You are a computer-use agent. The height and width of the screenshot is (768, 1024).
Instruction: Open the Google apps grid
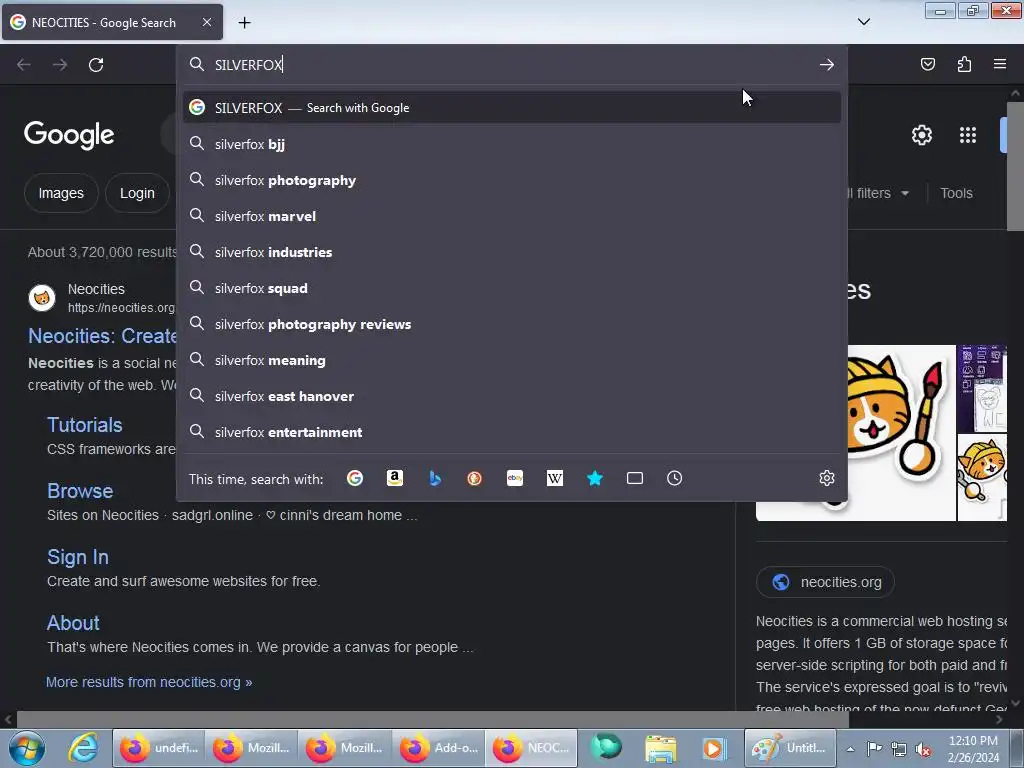pyautogui.click(x=968, y=135)
